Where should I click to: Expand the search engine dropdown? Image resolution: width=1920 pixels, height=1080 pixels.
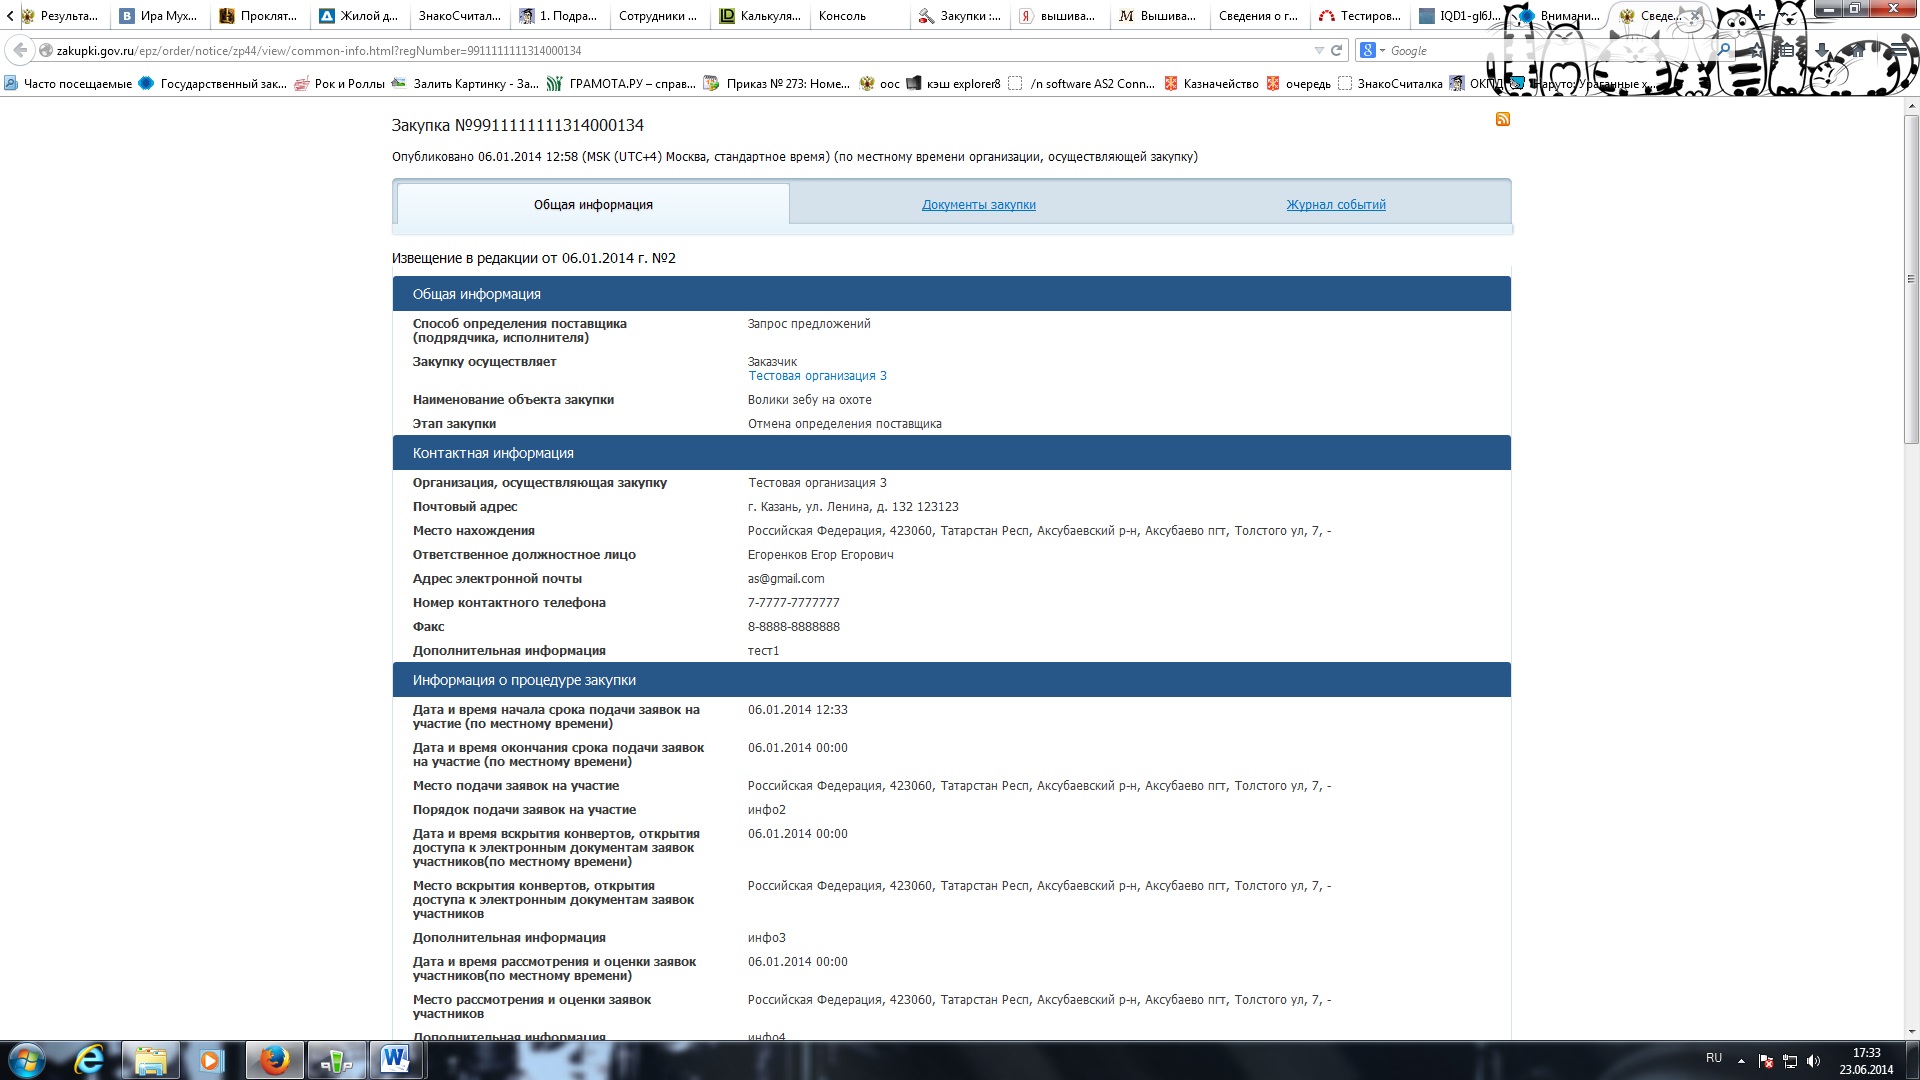click(x=1382, y=50)
